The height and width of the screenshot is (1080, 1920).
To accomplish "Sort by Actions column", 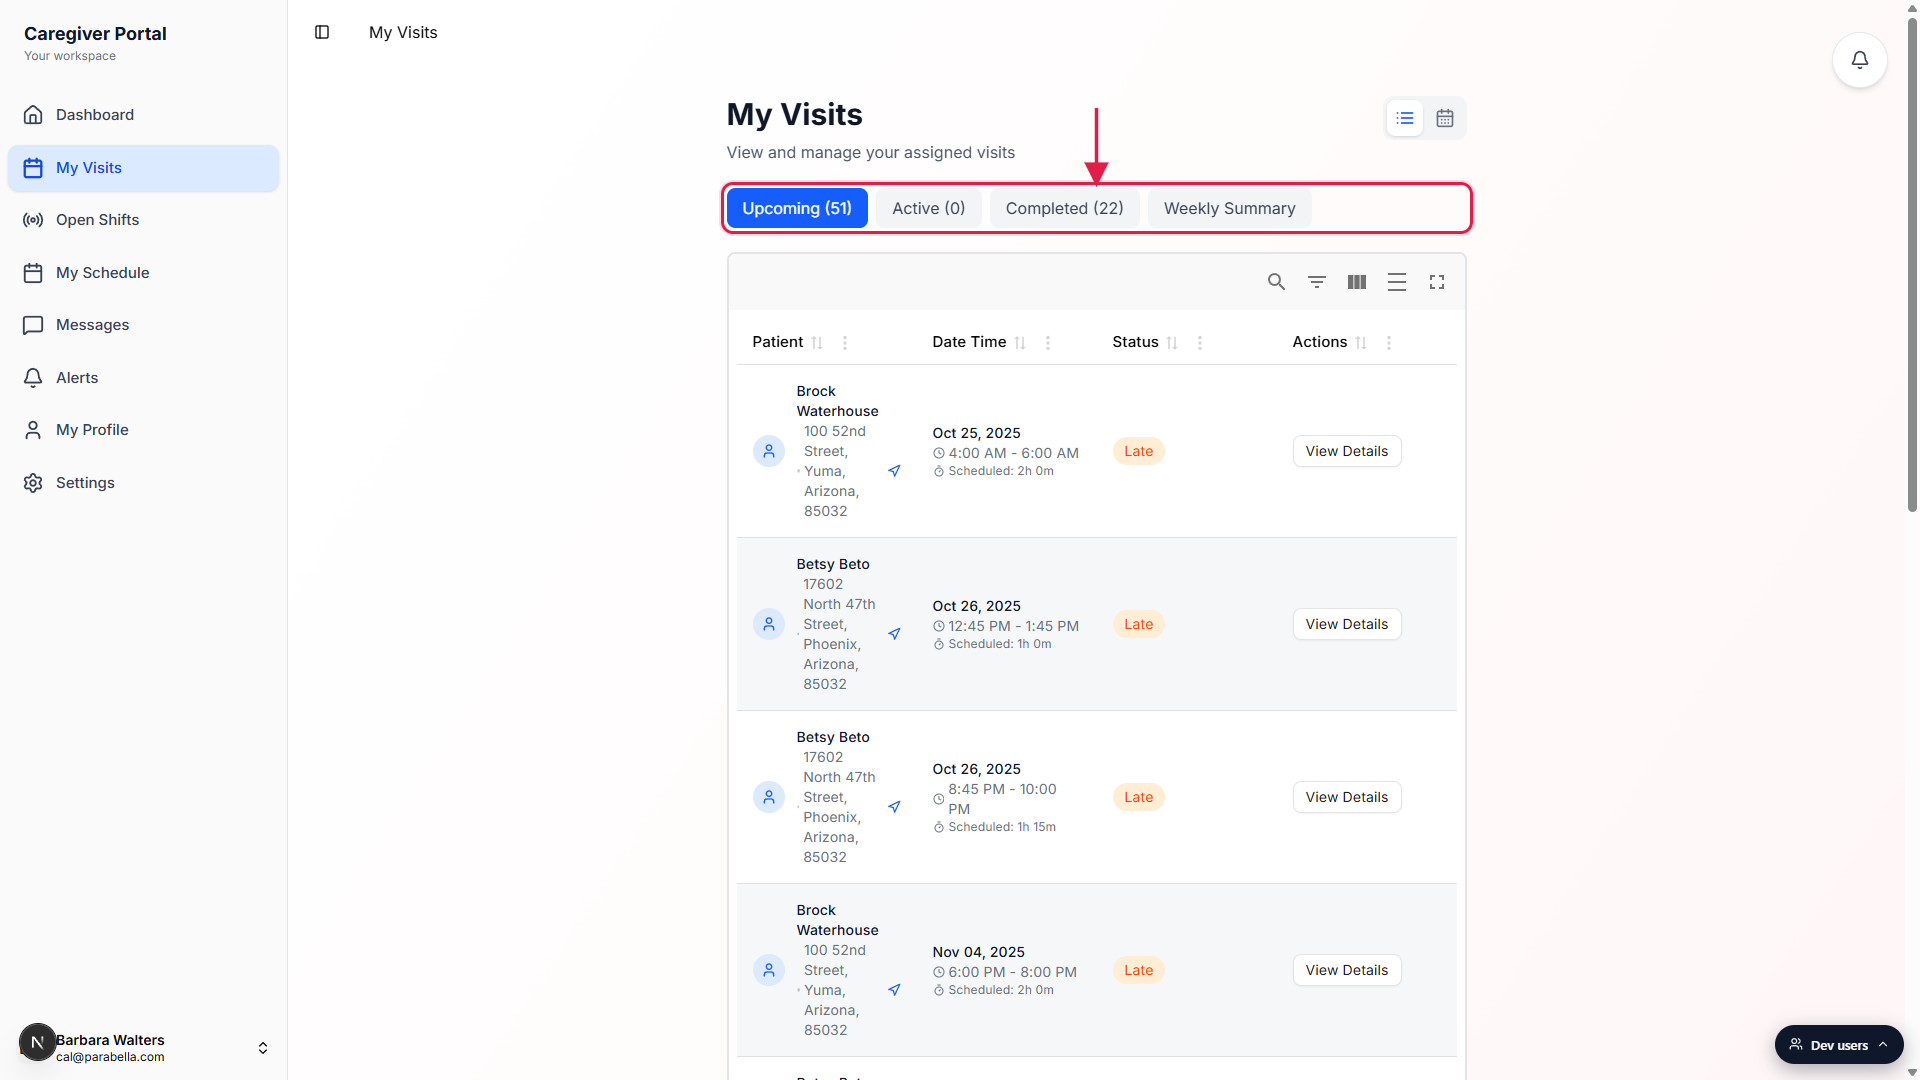I will click(x=1361, y=343).
